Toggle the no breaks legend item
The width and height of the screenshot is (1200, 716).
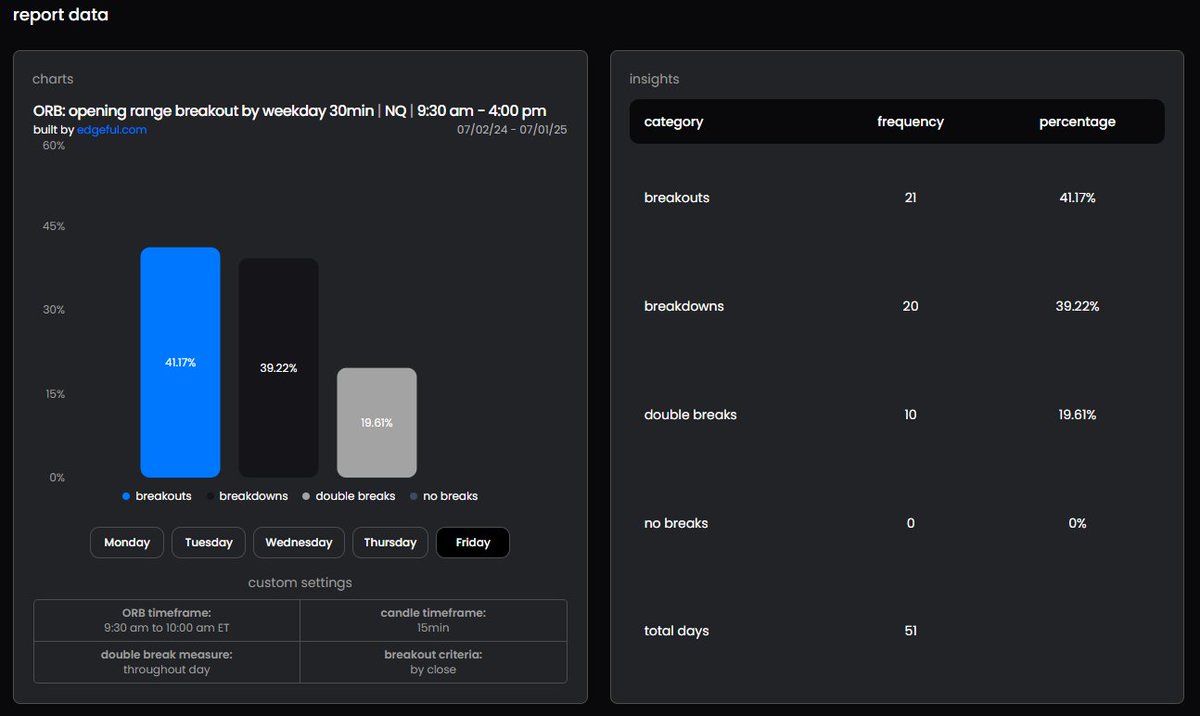(x=444, y=496)
